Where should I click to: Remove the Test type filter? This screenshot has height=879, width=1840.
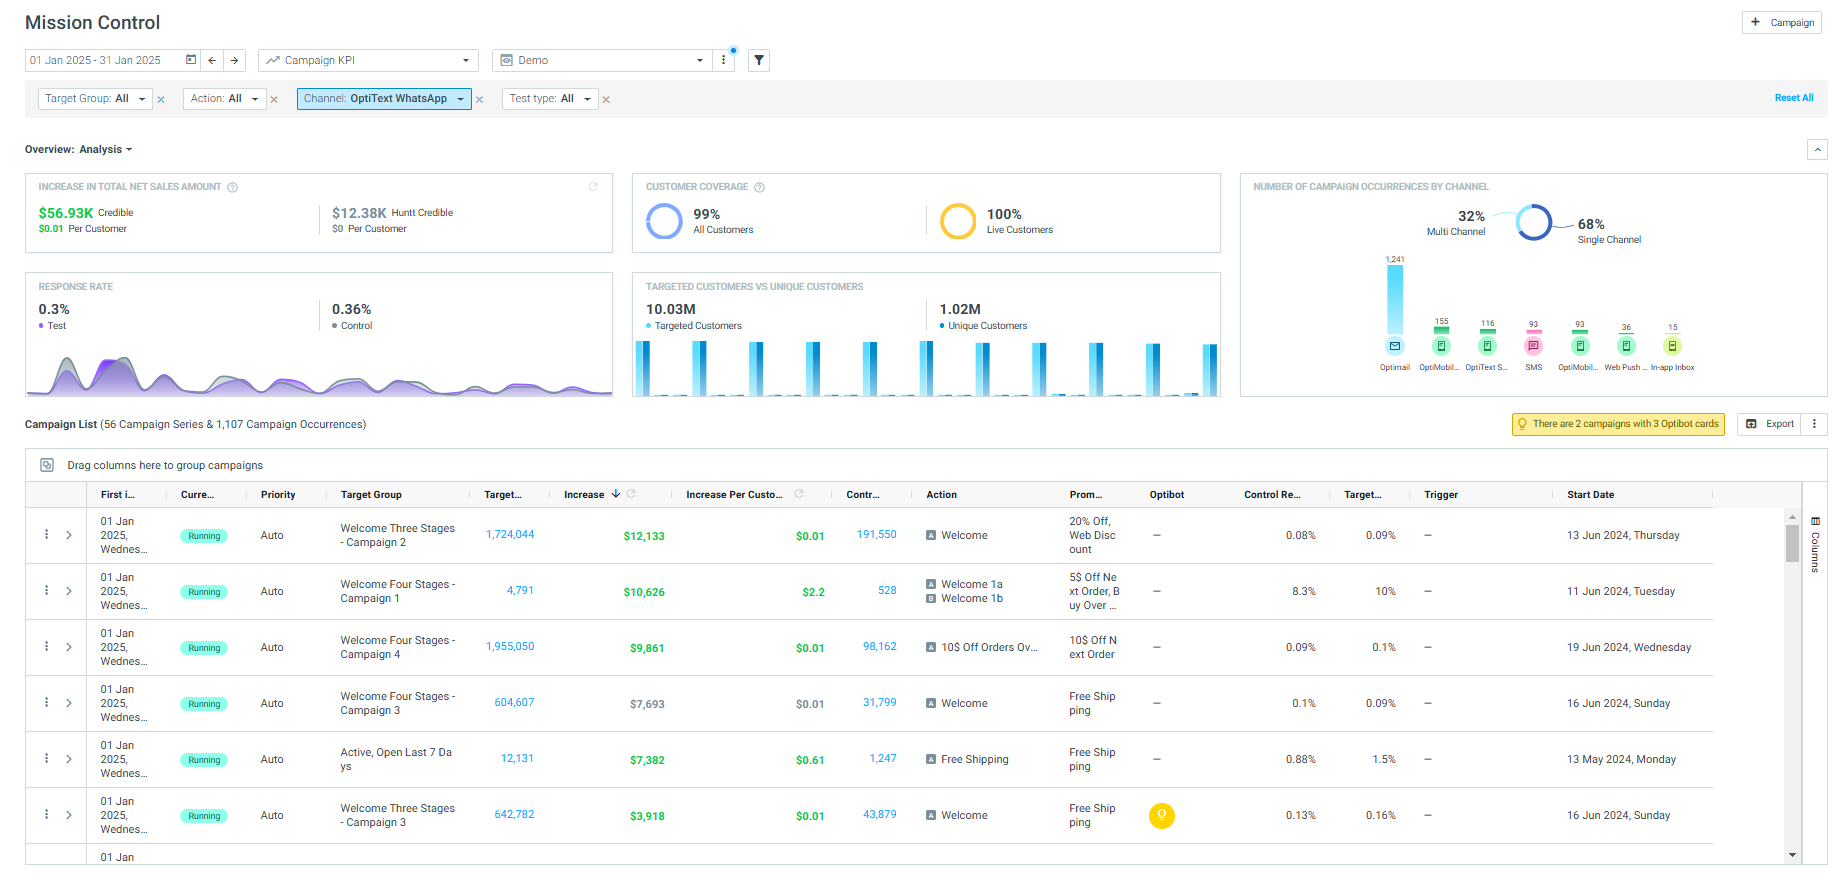[606, 99]
